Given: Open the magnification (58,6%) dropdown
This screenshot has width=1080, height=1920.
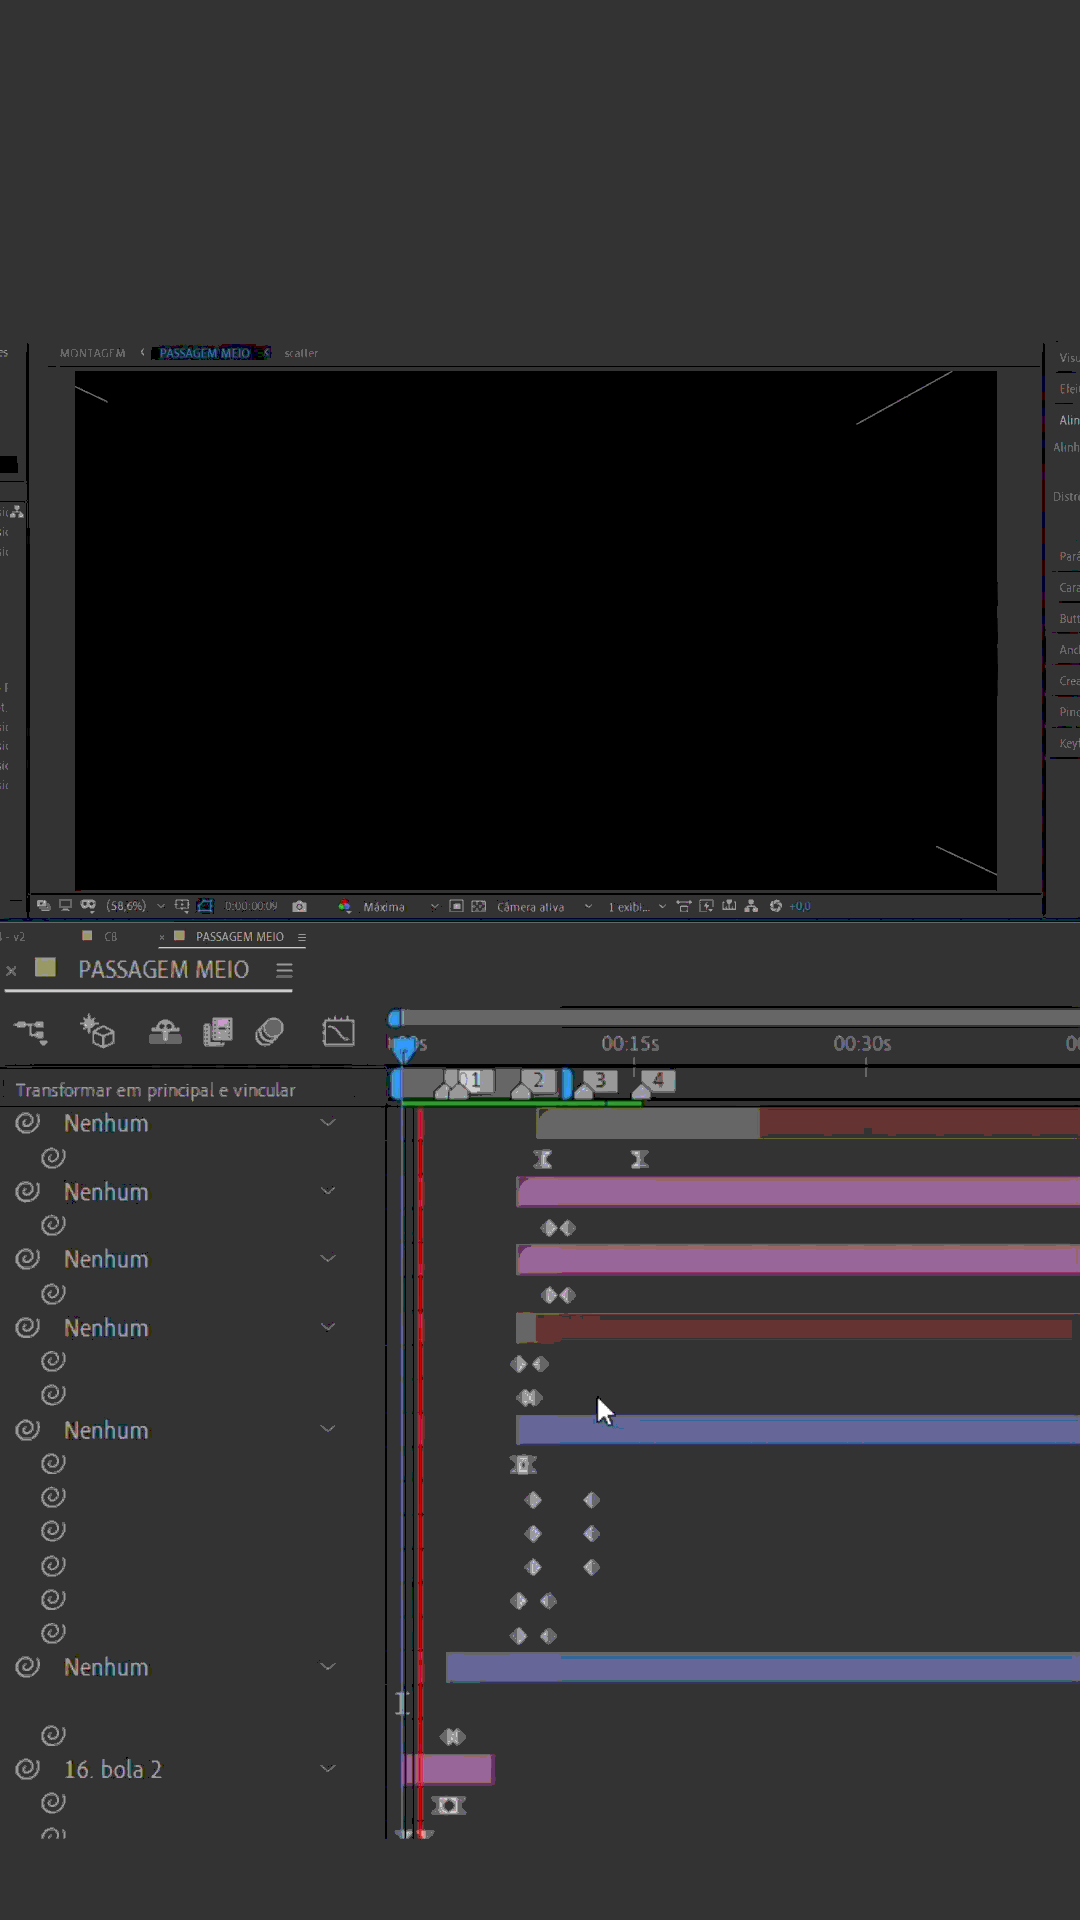Looking at the screenshot, I should [135, 906].
